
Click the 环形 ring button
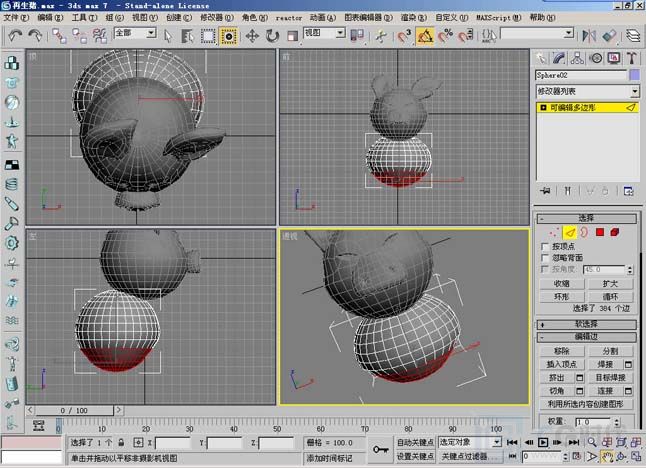562,297
